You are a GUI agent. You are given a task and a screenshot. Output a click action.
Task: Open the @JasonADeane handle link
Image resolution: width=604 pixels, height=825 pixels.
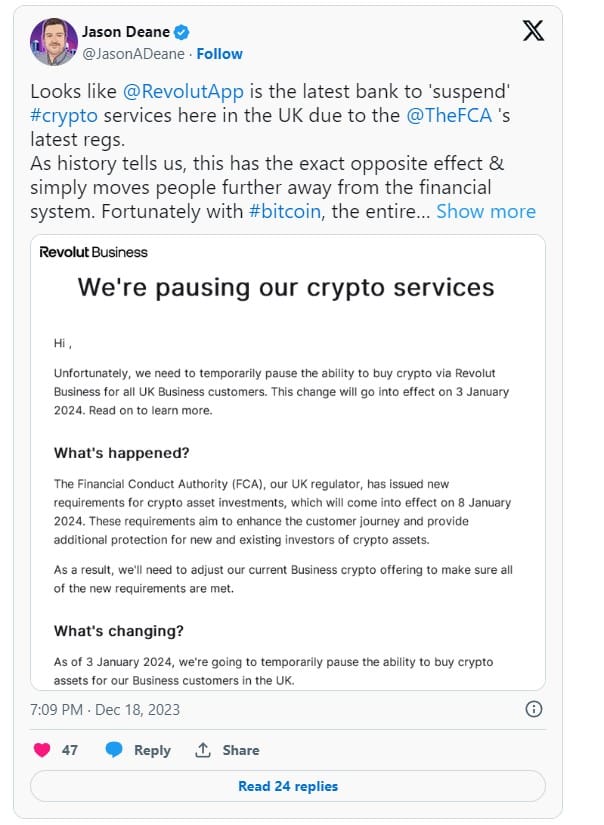coord(138,53)
